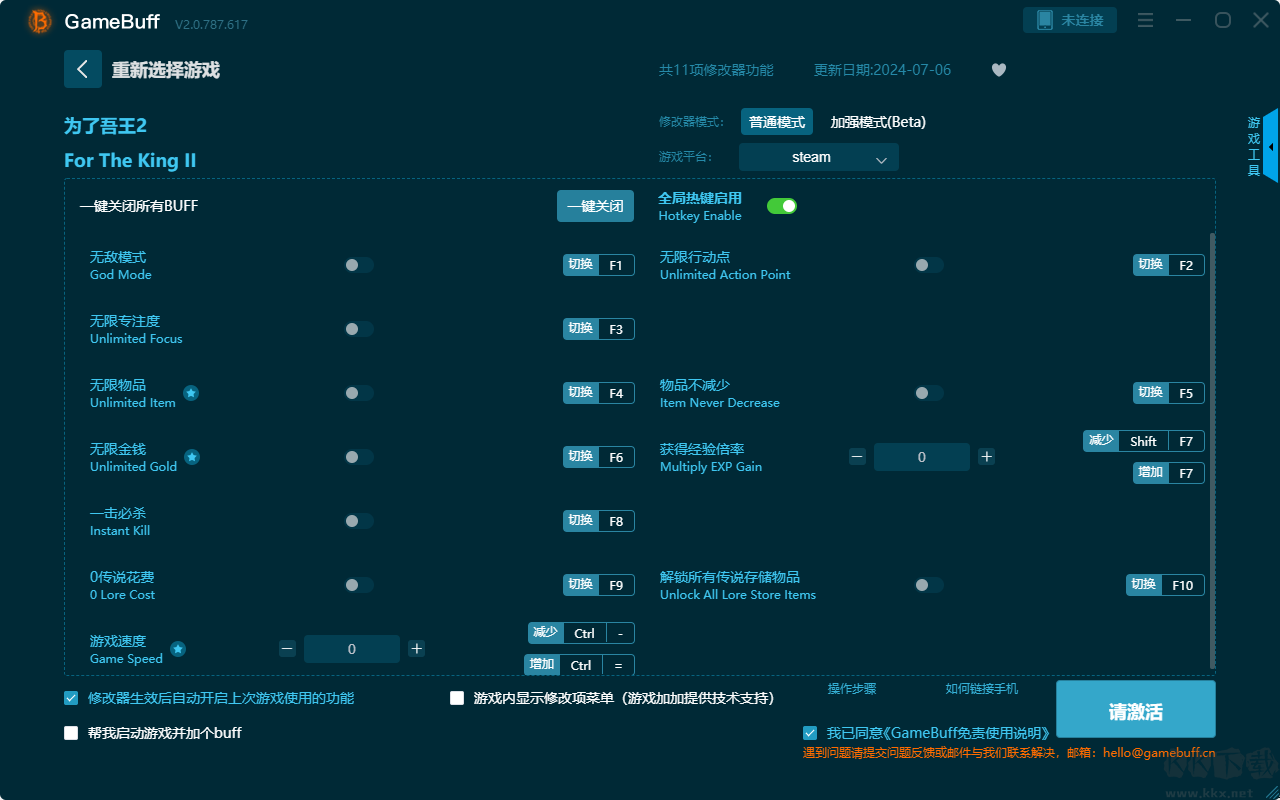Uncheck 修改器生效后自动开启上次游戏使用的功能 checkbox
Image resolution: width=1280 pixels, height=800 pixels.
pyautogui.click(x=71, y=698)
